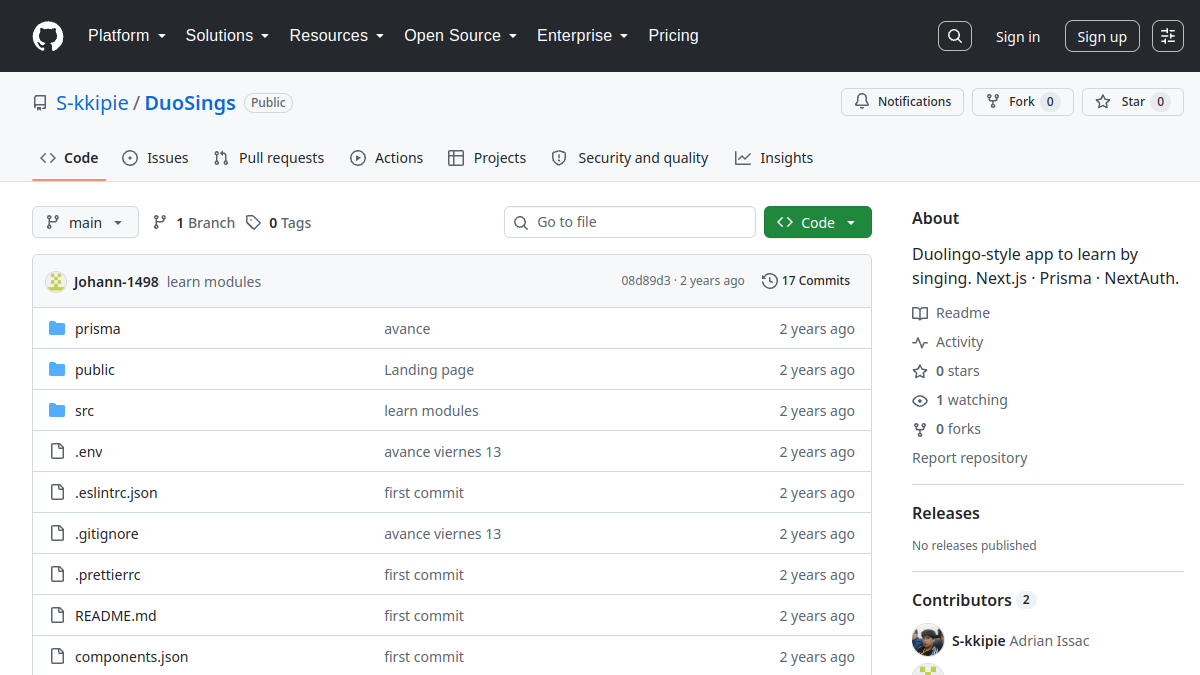Open the DuoSings repository name link
This screenshot has height=675, width=1200.
tap(190, 103)
